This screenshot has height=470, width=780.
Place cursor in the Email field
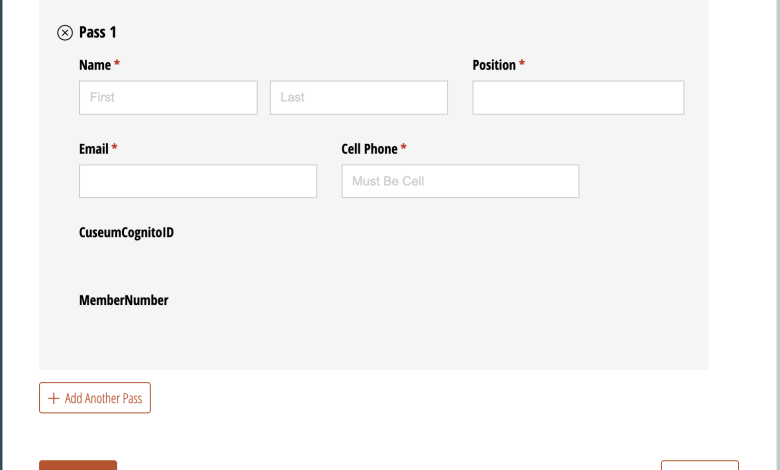pyautogui.click(x=198, y=181)
